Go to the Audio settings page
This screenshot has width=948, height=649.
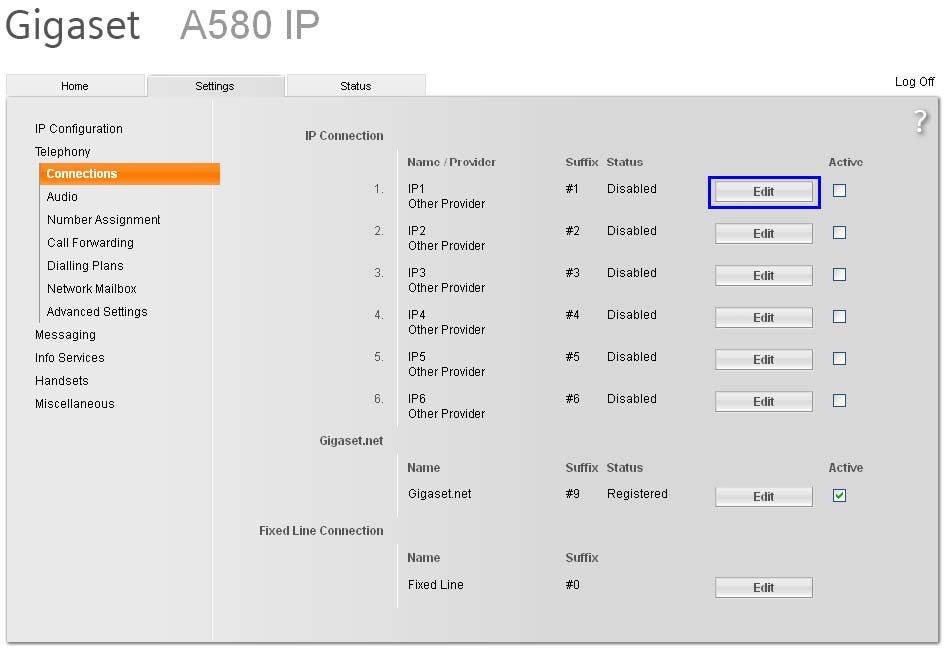62,197
